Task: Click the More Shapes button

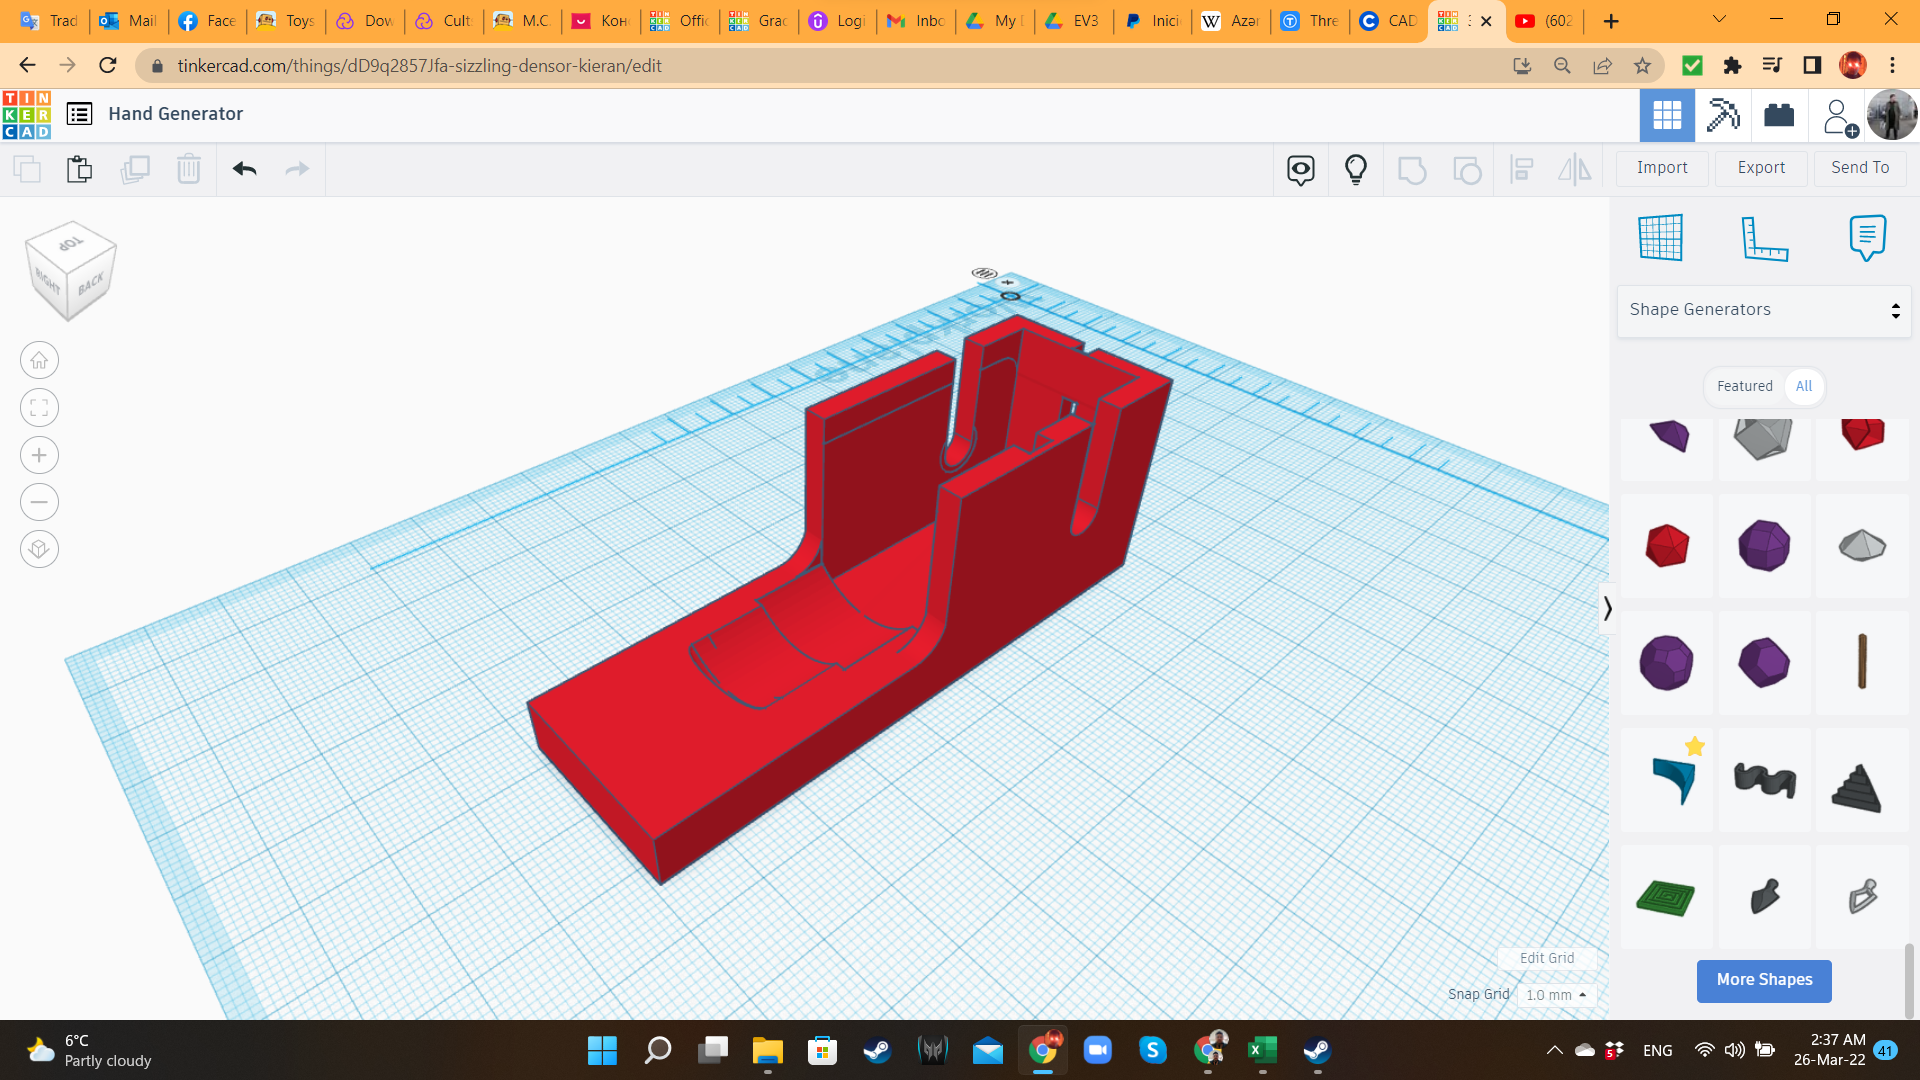Action: [1763, 980]
